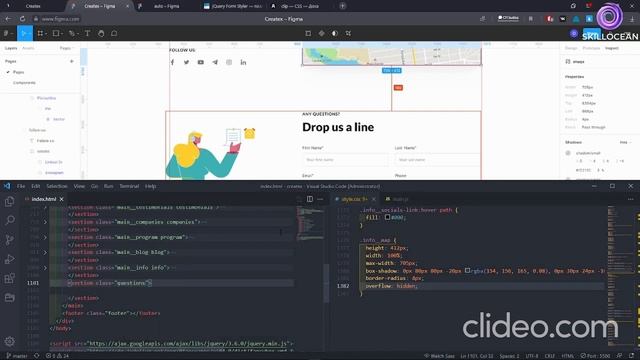Open a new browser tab

[x=342, y=6]
